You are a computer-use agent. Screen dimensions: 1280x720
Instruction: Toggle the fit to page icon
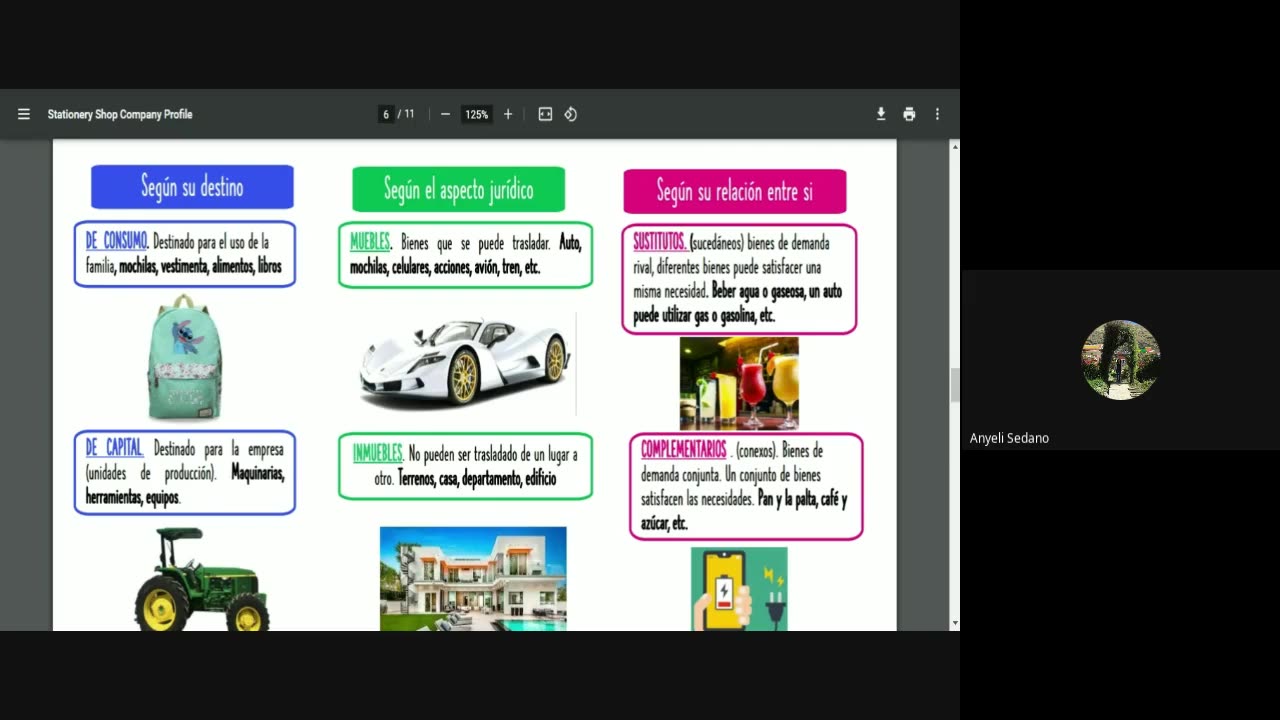(545, 114)
